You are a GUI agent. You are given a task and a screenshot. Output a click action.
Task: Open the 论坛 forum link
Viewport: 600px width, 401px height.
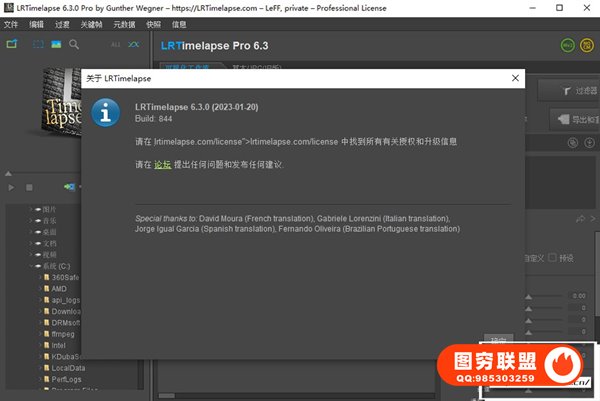(162, 164)
